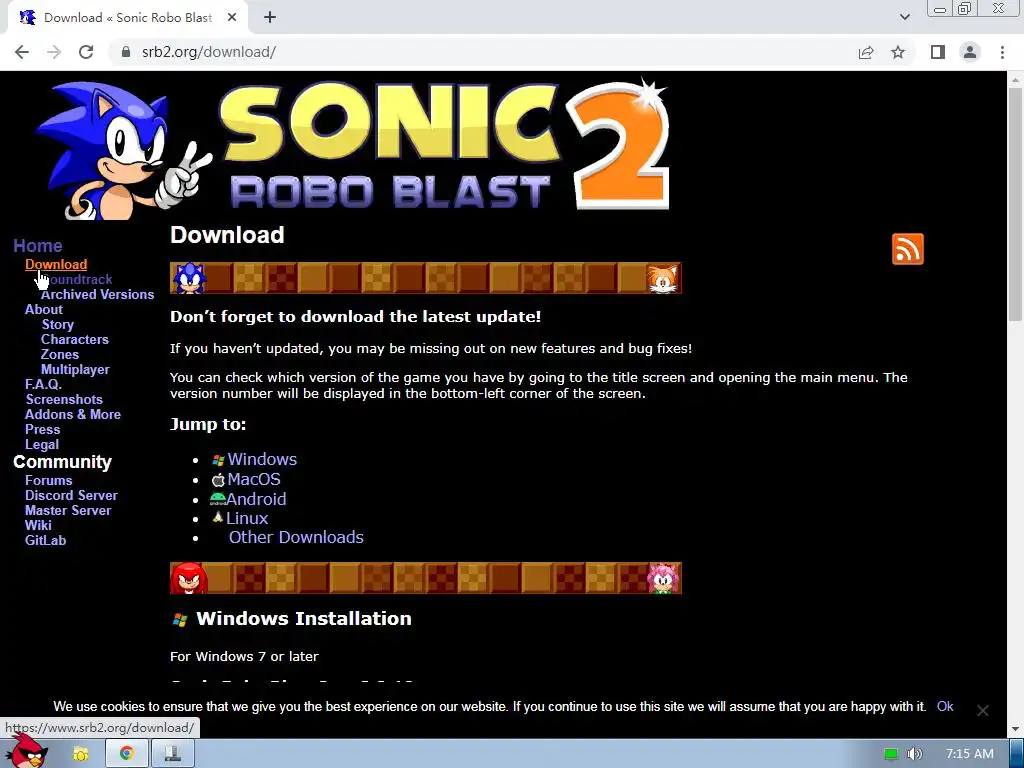Jump to Other Downloads link

tap(296, 537)
